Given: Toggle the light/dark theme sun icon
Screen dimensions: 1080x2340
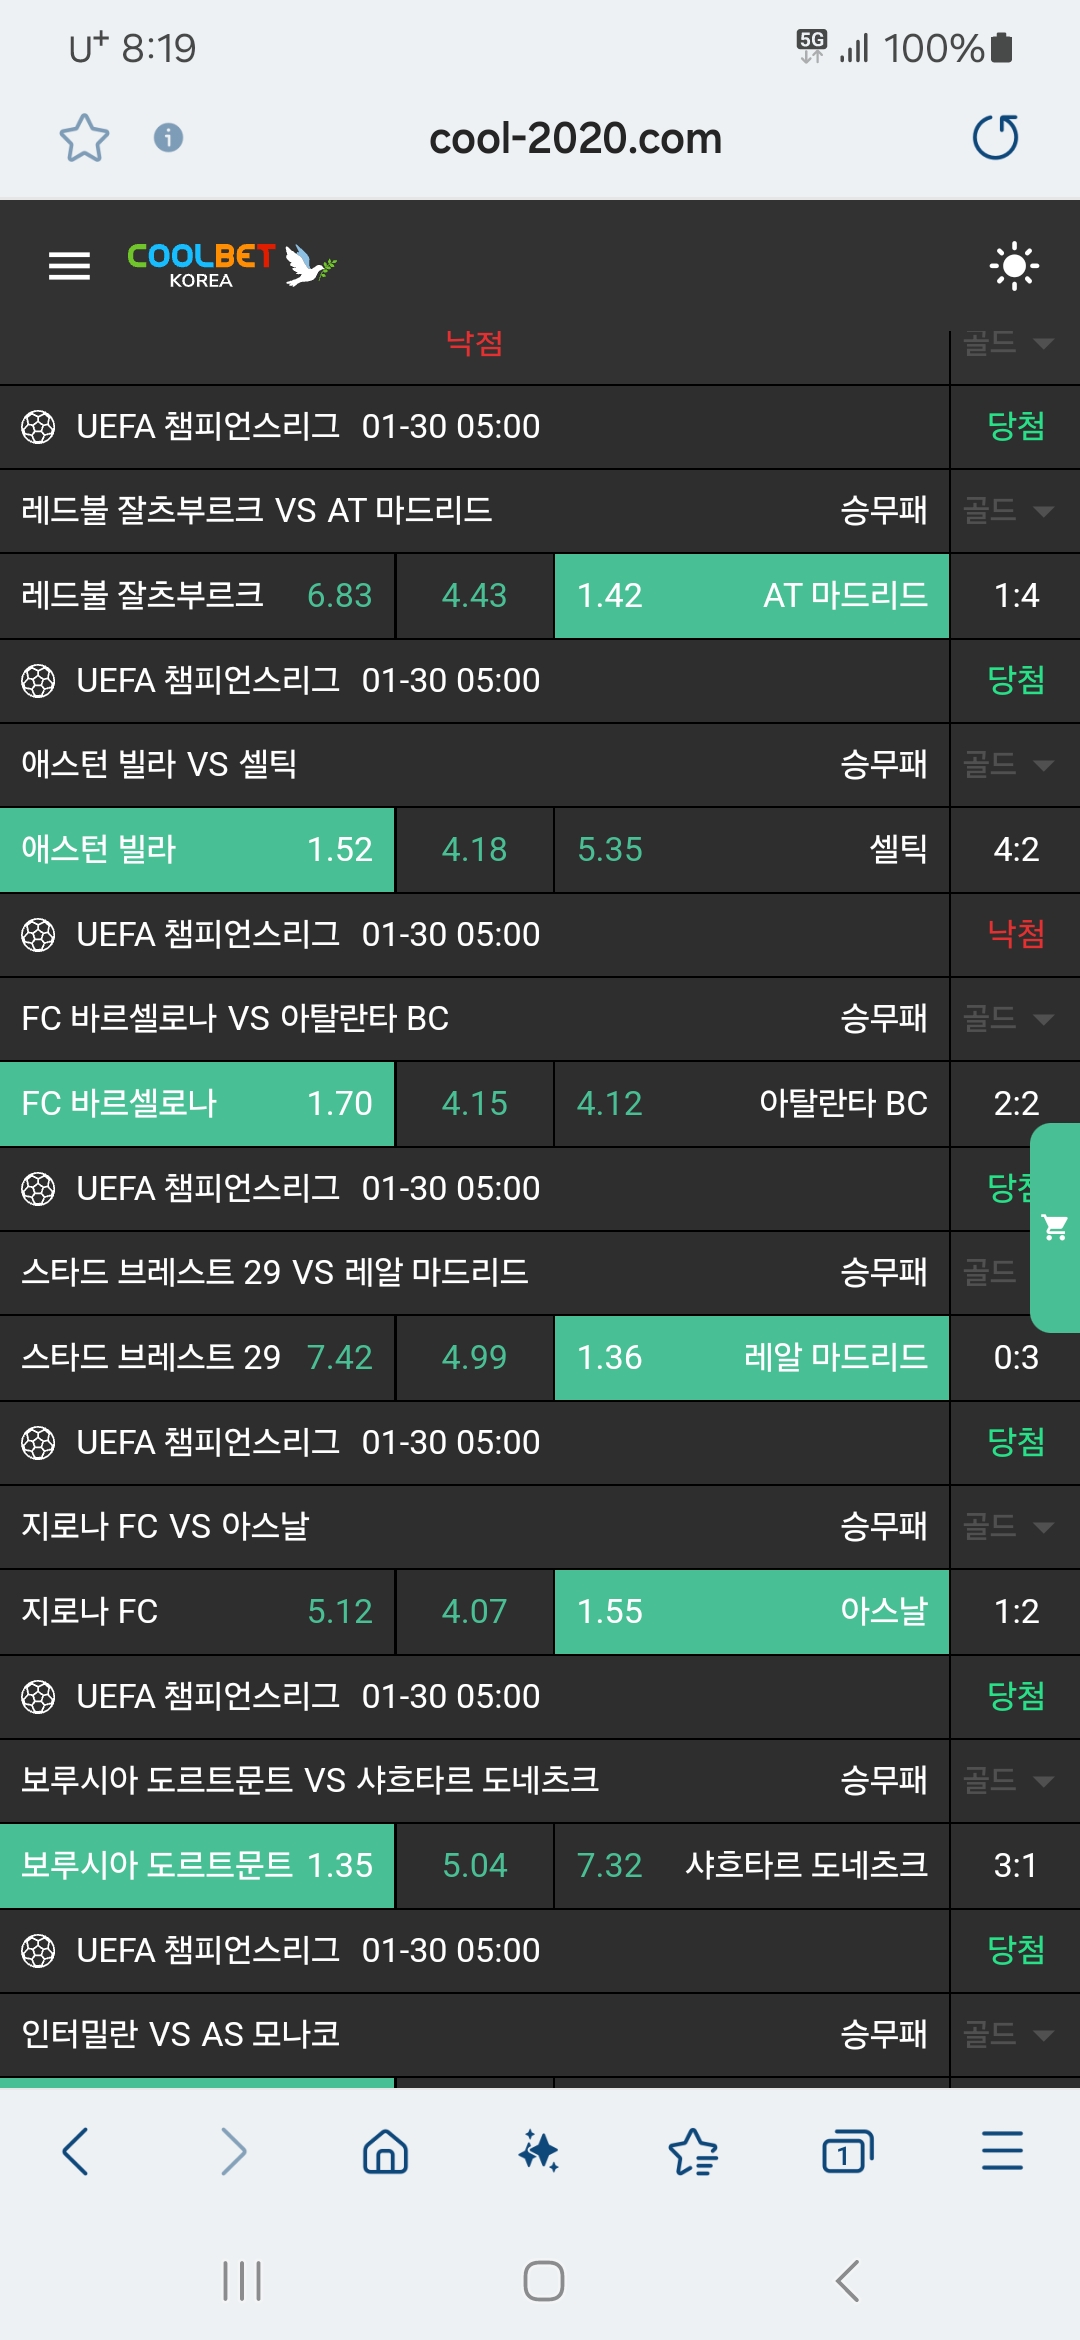Looking at the screenshot, I should (1013, 265).
